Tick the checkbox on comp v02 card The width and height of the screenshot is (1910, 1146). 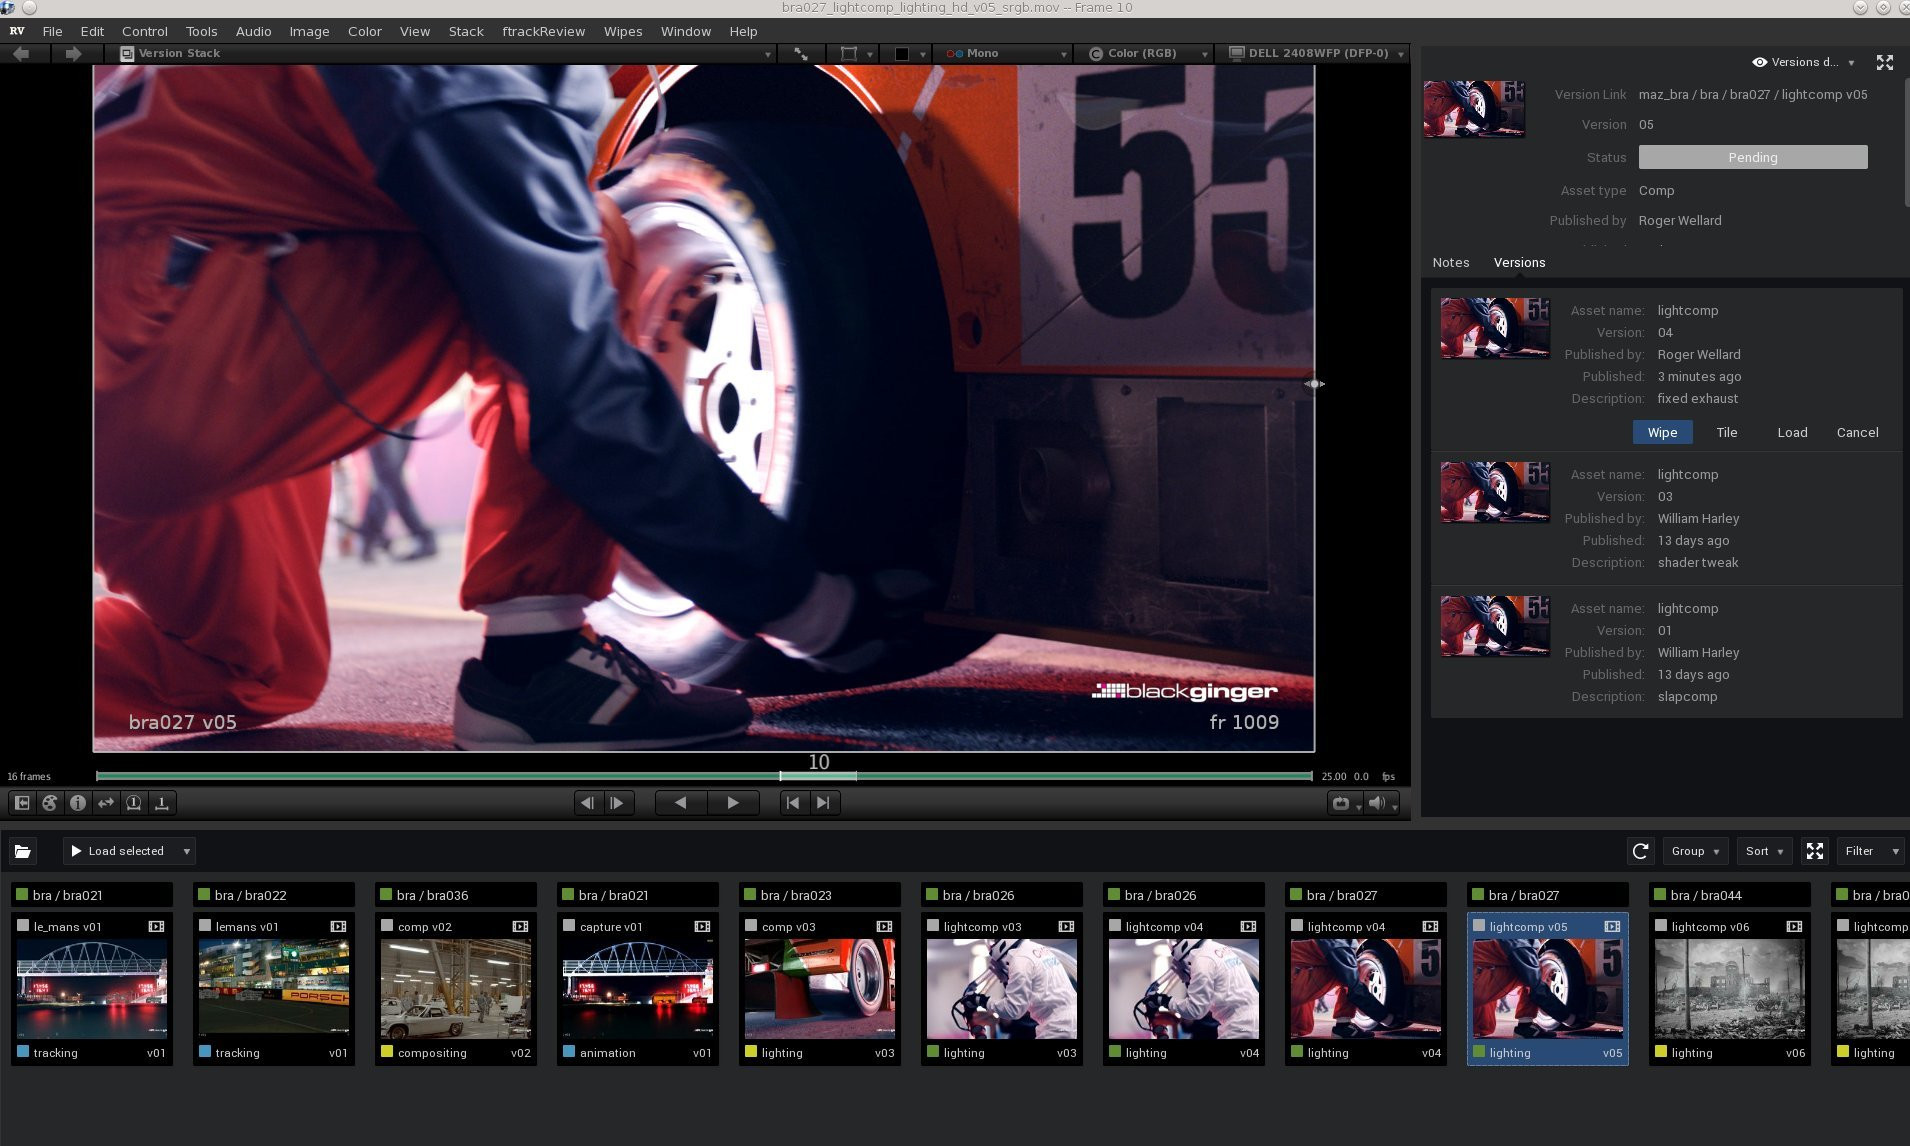point(387,926)
